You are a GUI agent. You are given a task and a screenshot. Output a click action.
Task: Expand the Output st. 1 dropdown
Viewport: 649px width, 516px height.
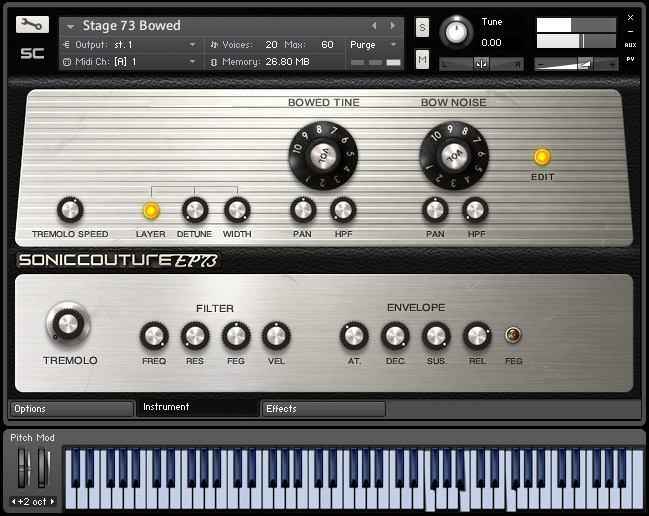192,44
